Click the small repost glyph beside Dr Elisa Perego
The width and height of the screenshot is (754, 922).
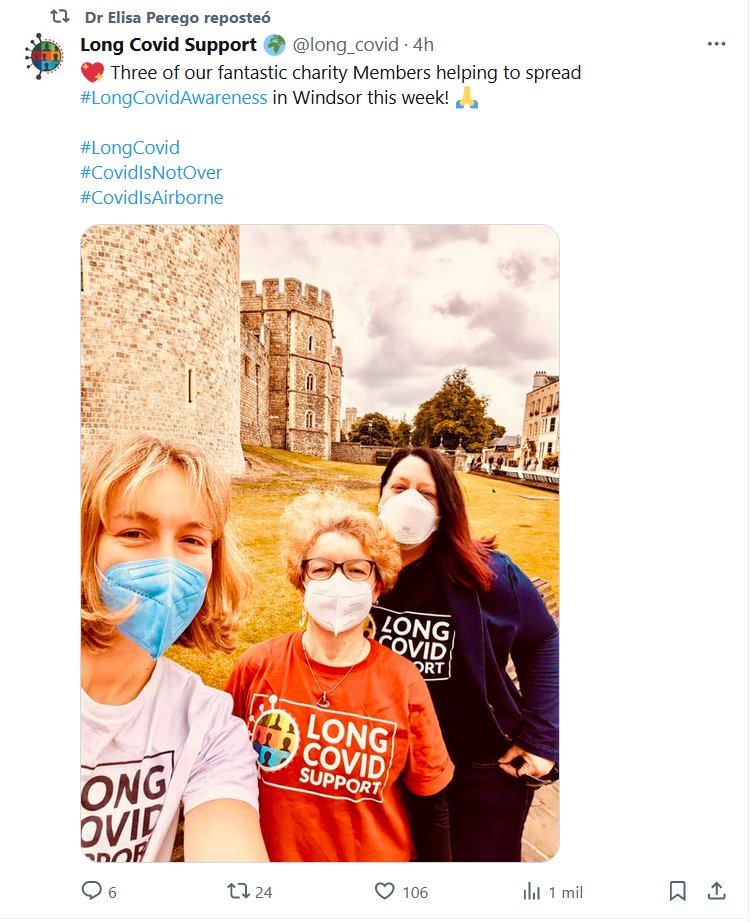pyautogui.click(x=60, y=17)
